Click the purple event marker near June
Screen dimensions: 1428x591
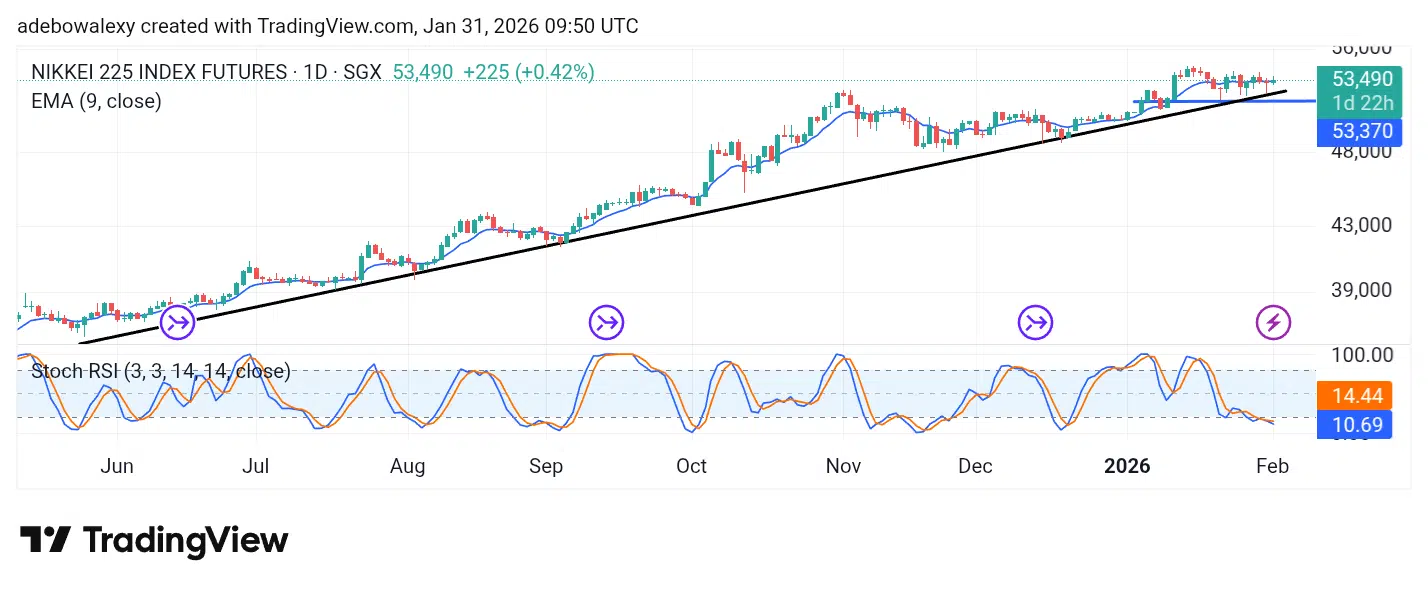[179, 322]
